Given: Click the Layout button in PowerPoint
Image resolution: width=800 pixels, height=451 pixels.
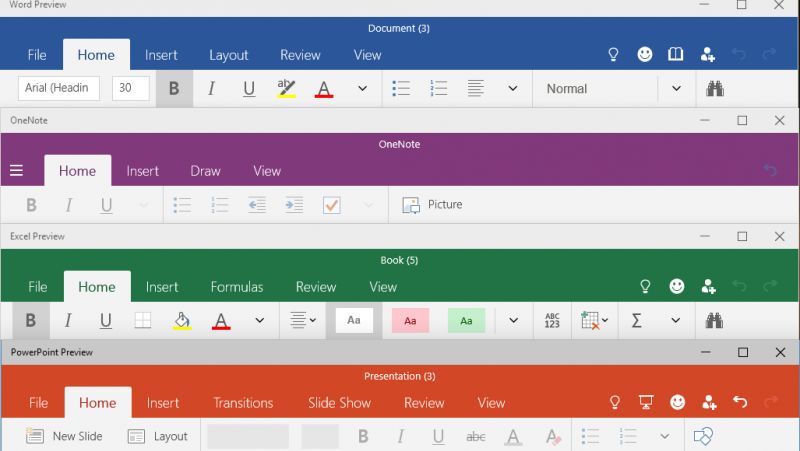Looking at the screenshot, I should [x=157, y=436].
